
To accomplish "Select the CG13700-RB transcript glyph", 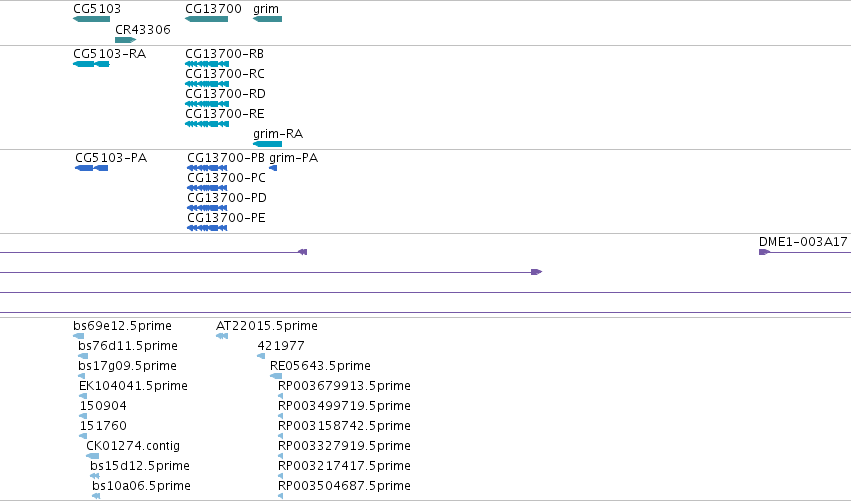I will [x=207, y=64].
